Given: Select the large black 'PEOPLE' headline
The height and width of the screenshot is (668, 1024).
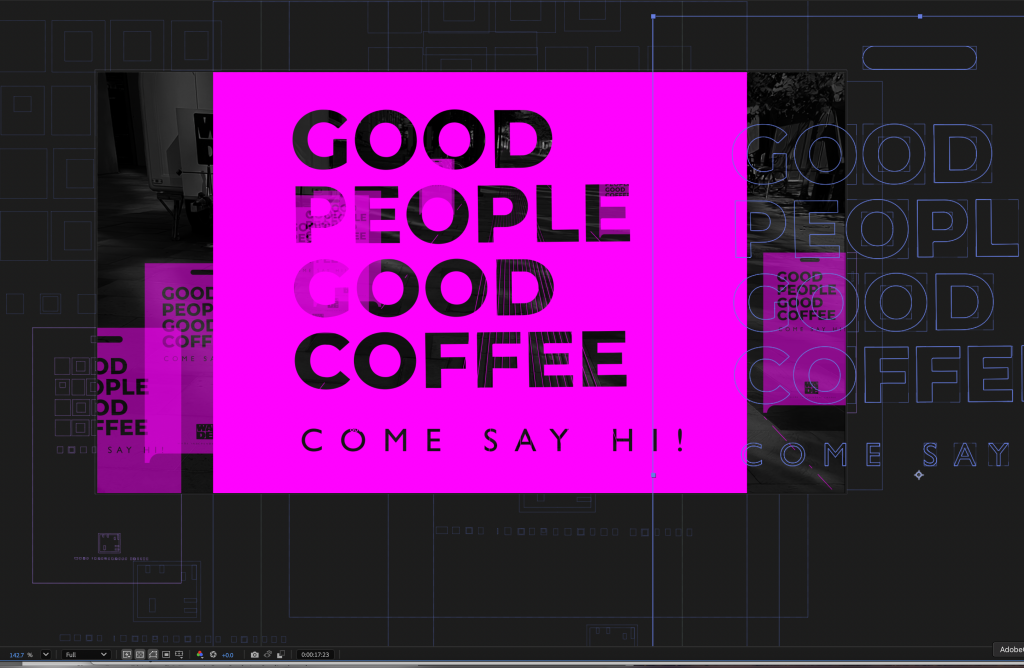Looking at the screenshot, I should pos(462,214).
